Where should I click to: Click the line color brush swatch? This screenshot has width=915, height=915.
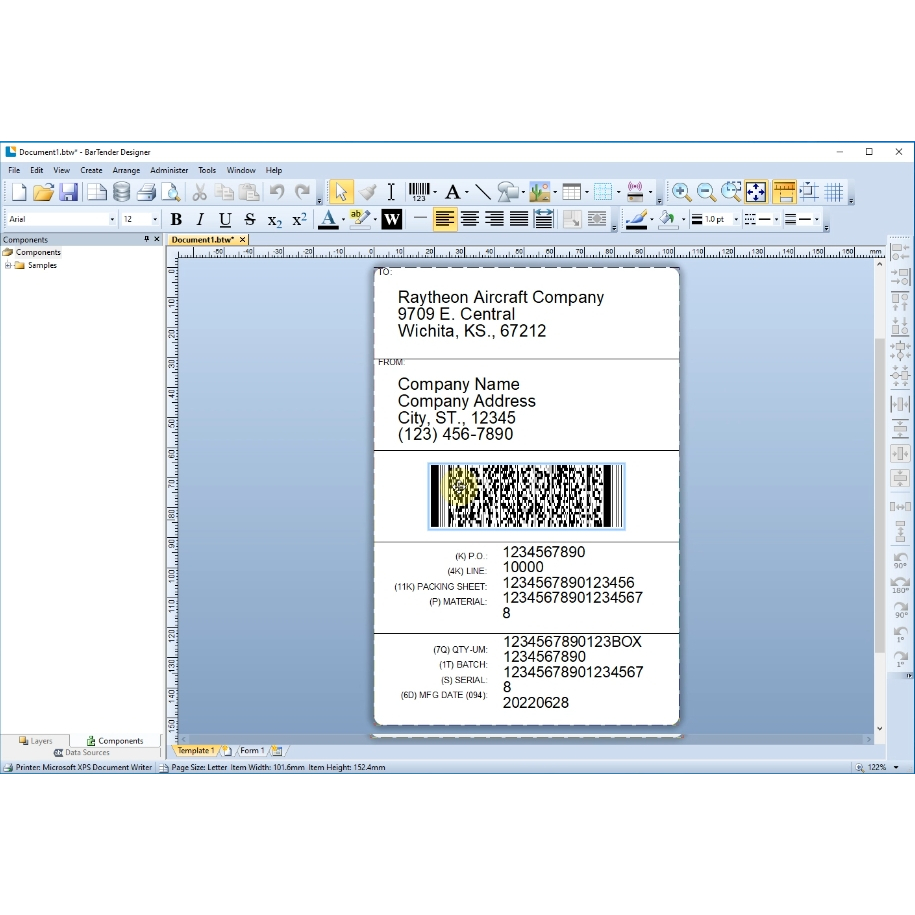point(636,219)
